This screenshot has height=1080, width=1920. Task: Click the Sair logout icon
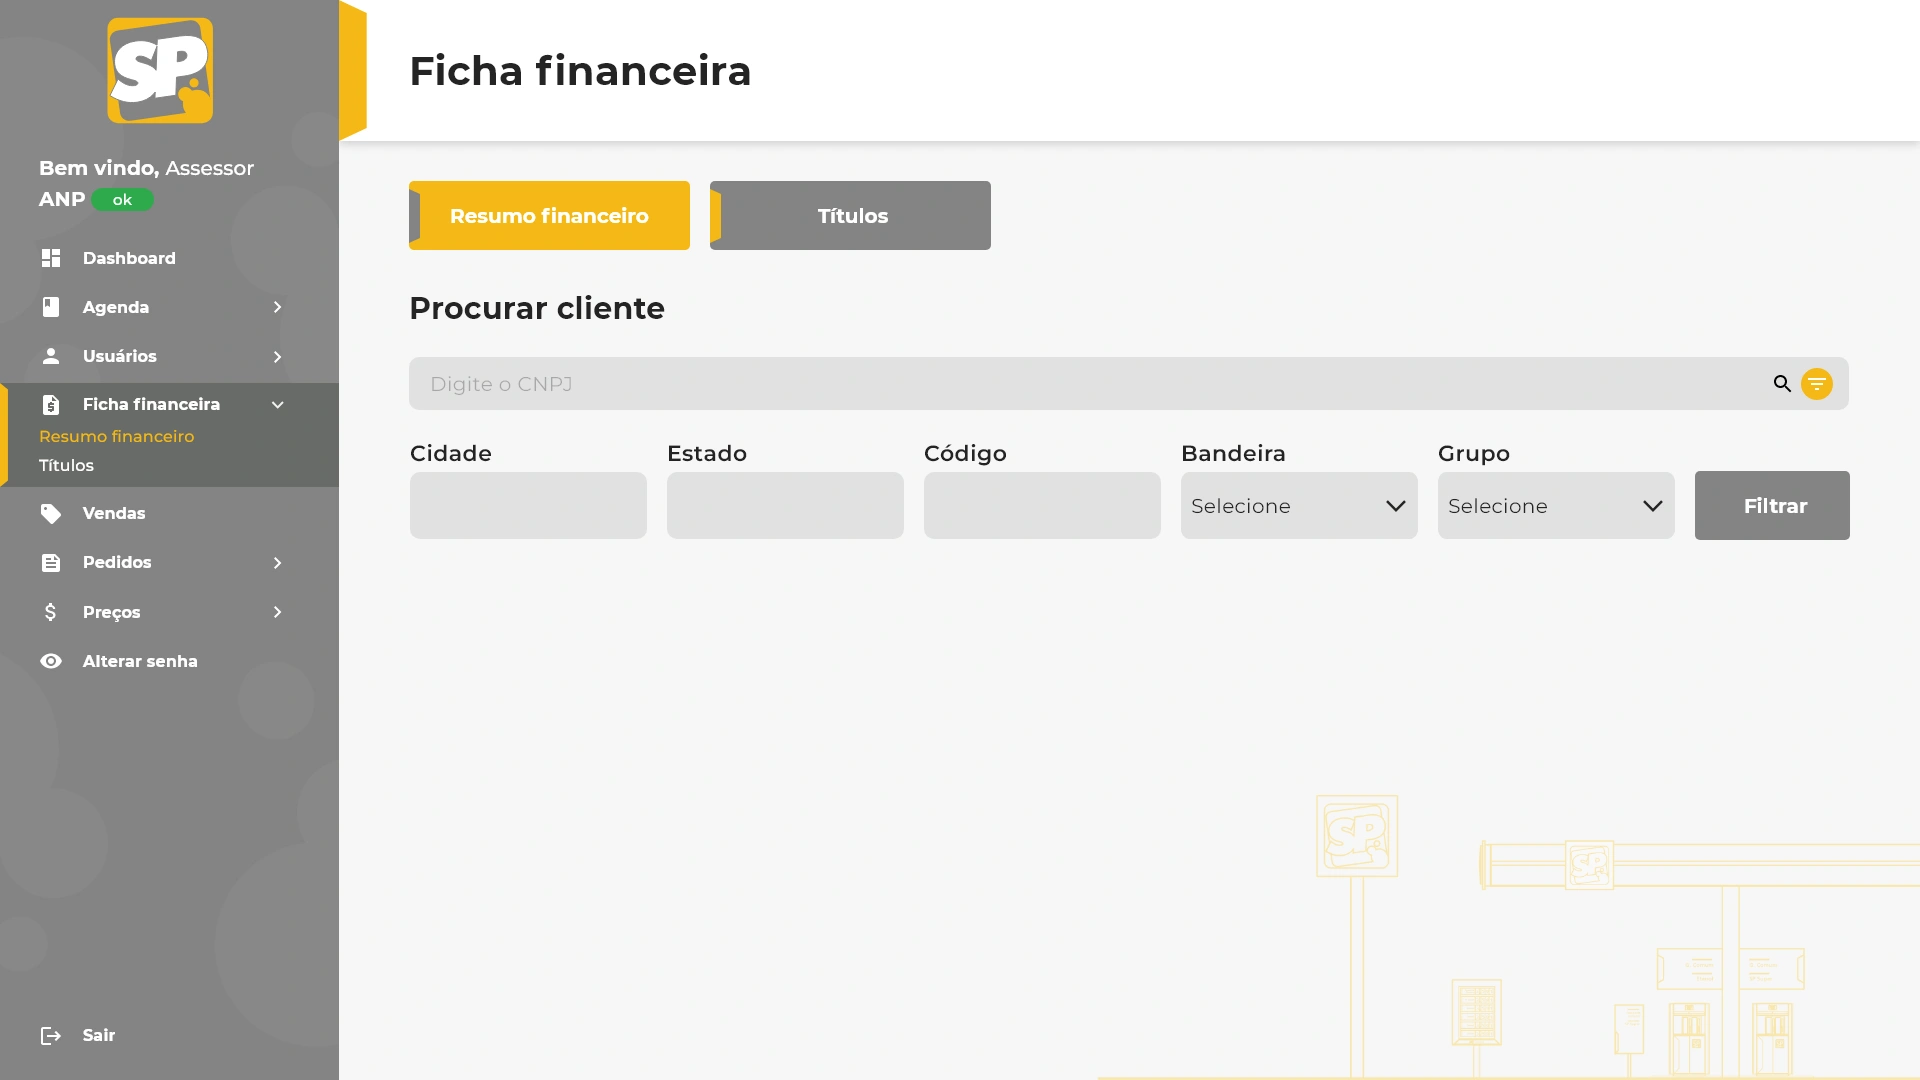[x=51, y=1036]
